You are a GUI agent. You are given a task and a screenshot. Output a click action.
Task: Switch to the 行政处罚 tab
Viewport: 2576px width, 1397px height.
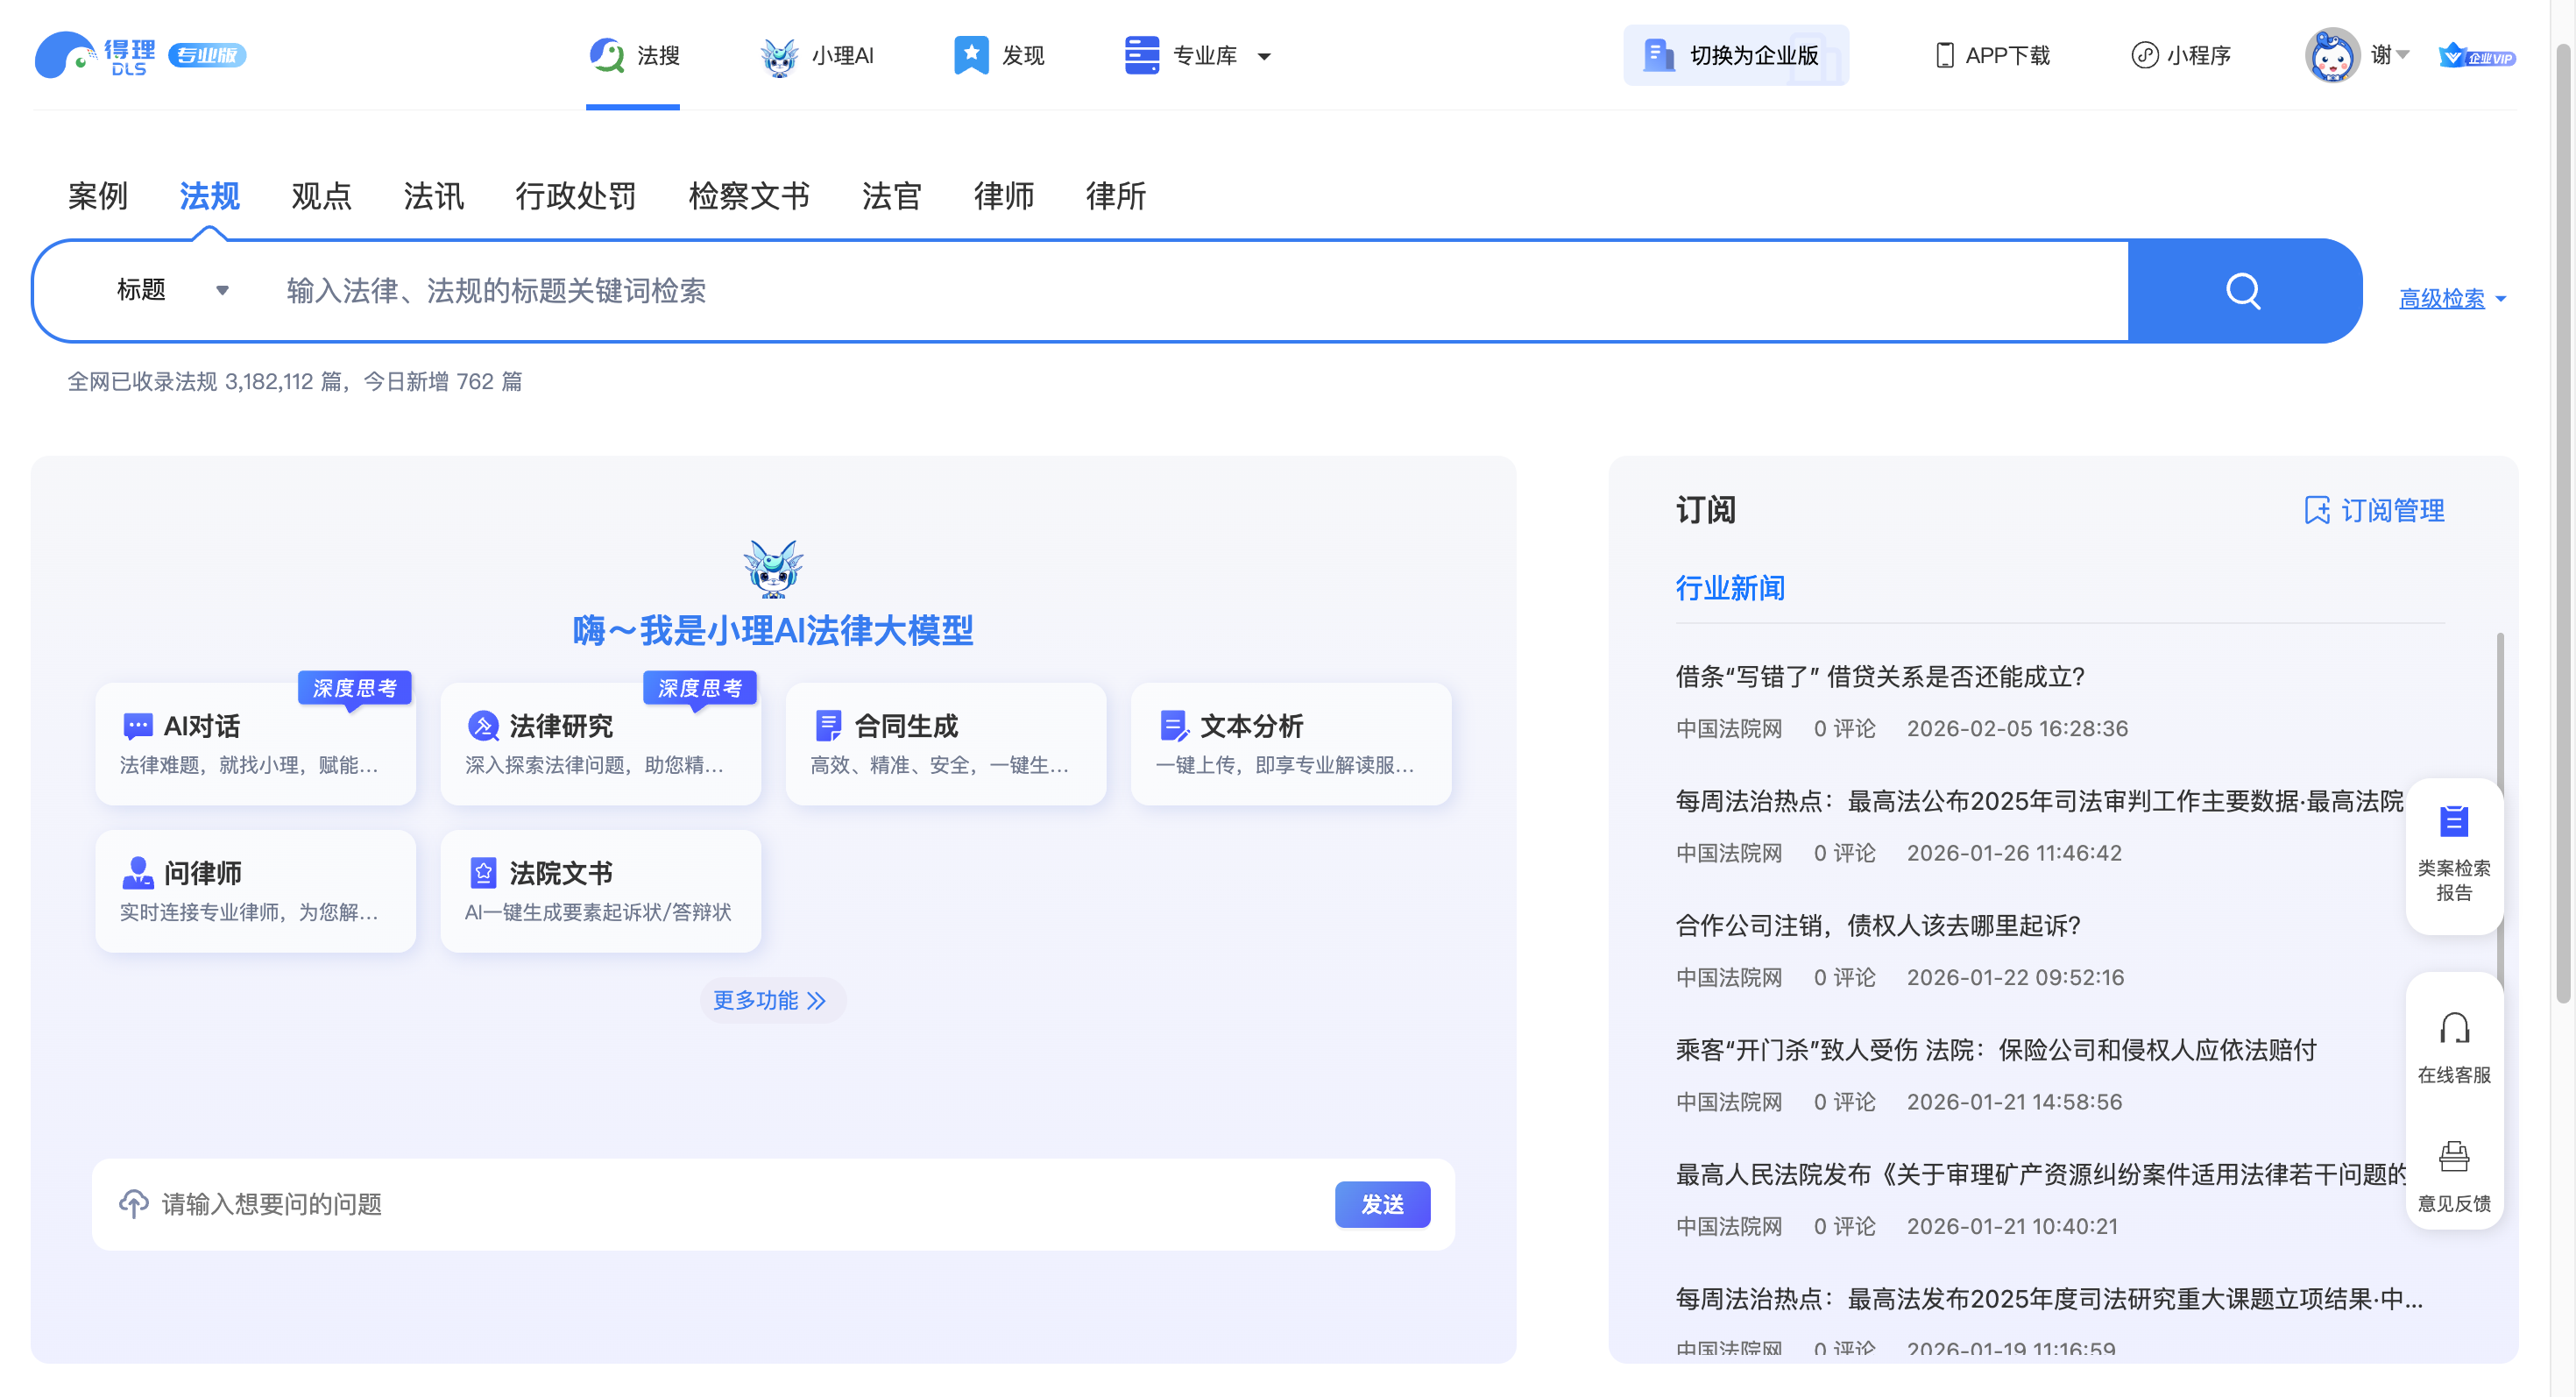575,195
